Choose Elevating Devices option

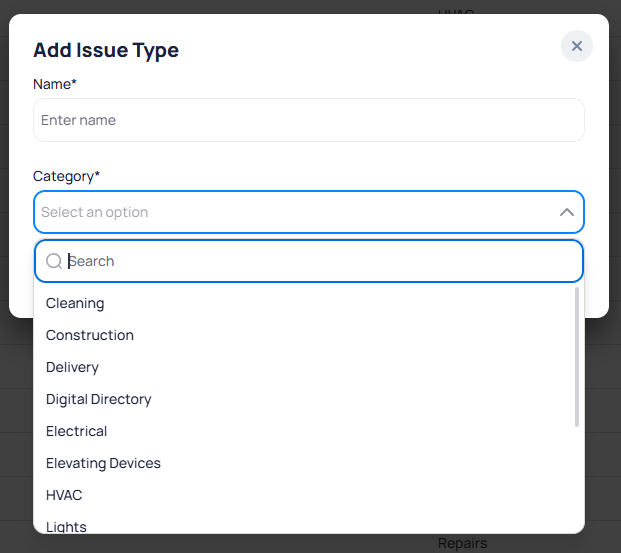coord(103,463)
